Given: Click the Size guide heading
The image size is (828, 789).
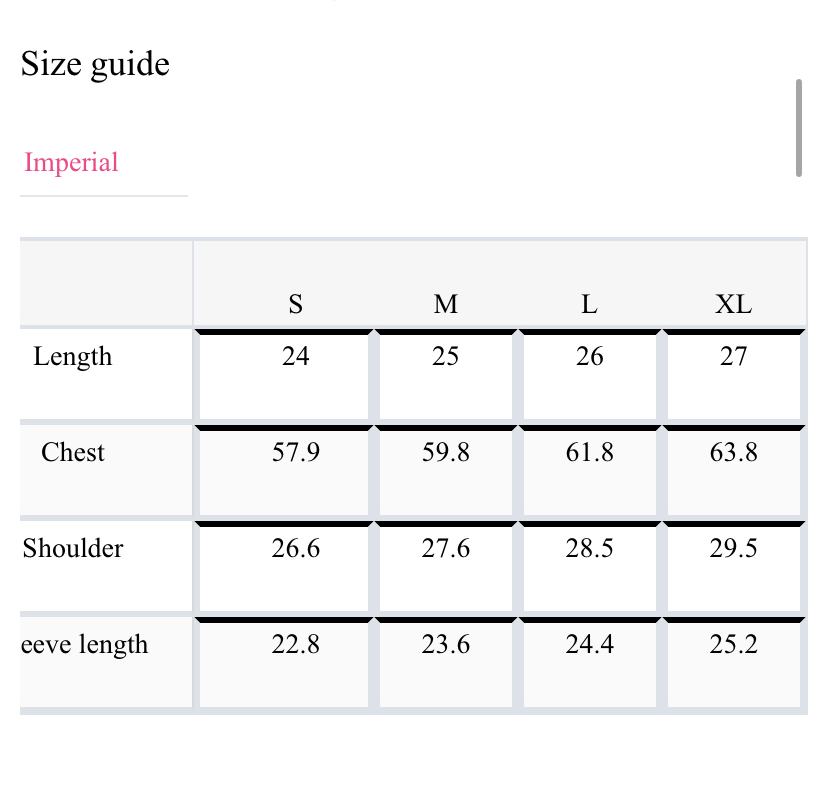Looking at the screenshot, I should [95, 64].
